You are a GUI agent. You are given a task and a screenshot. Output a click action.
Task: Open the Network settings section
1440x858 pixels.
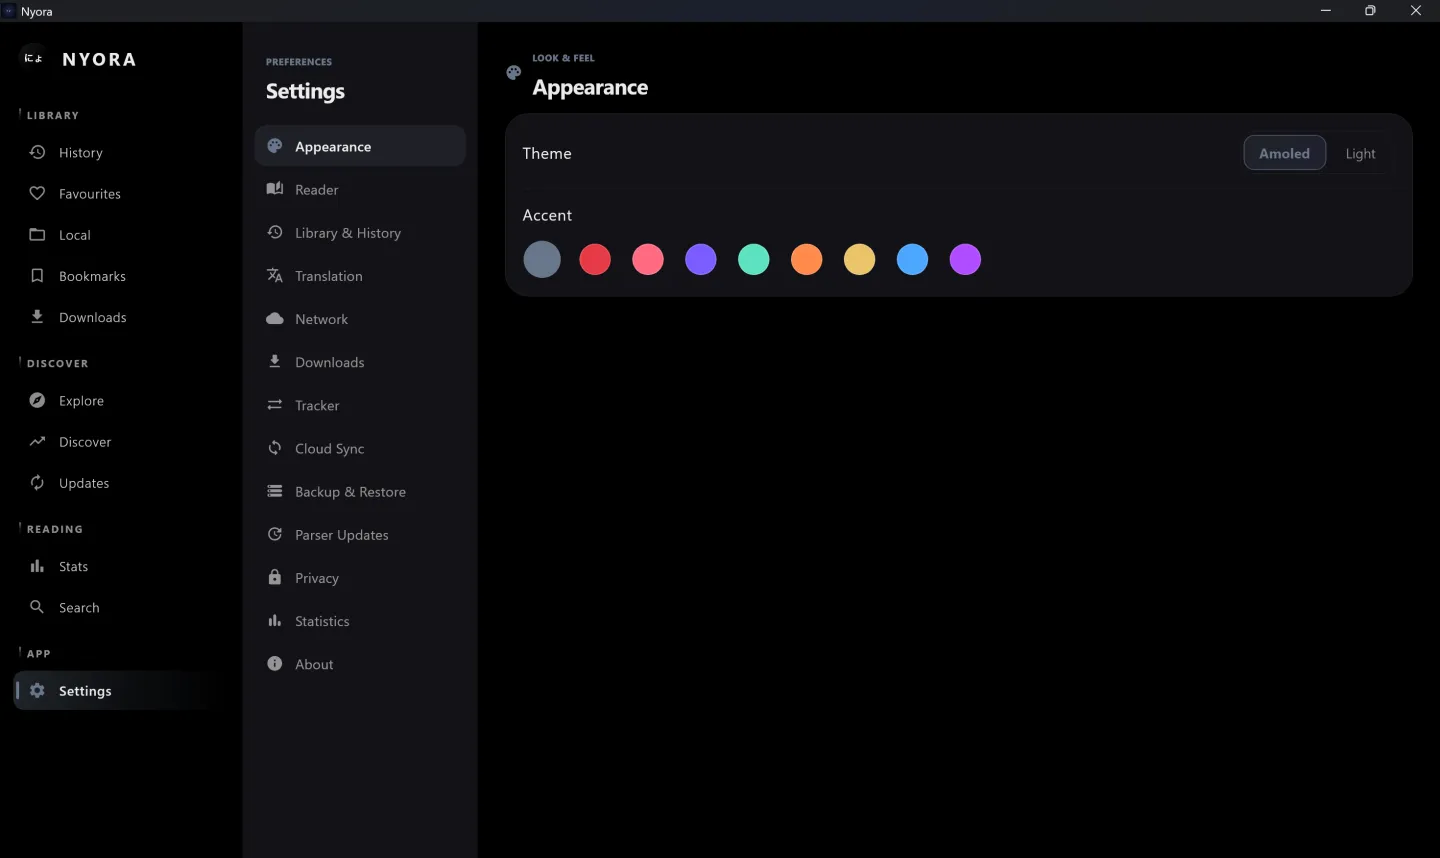pos(360,318)
